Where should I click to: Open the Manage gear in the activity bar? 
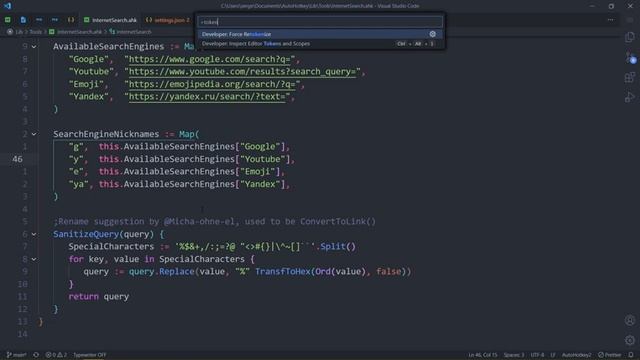pyautogui.click(x=630, y=340)
